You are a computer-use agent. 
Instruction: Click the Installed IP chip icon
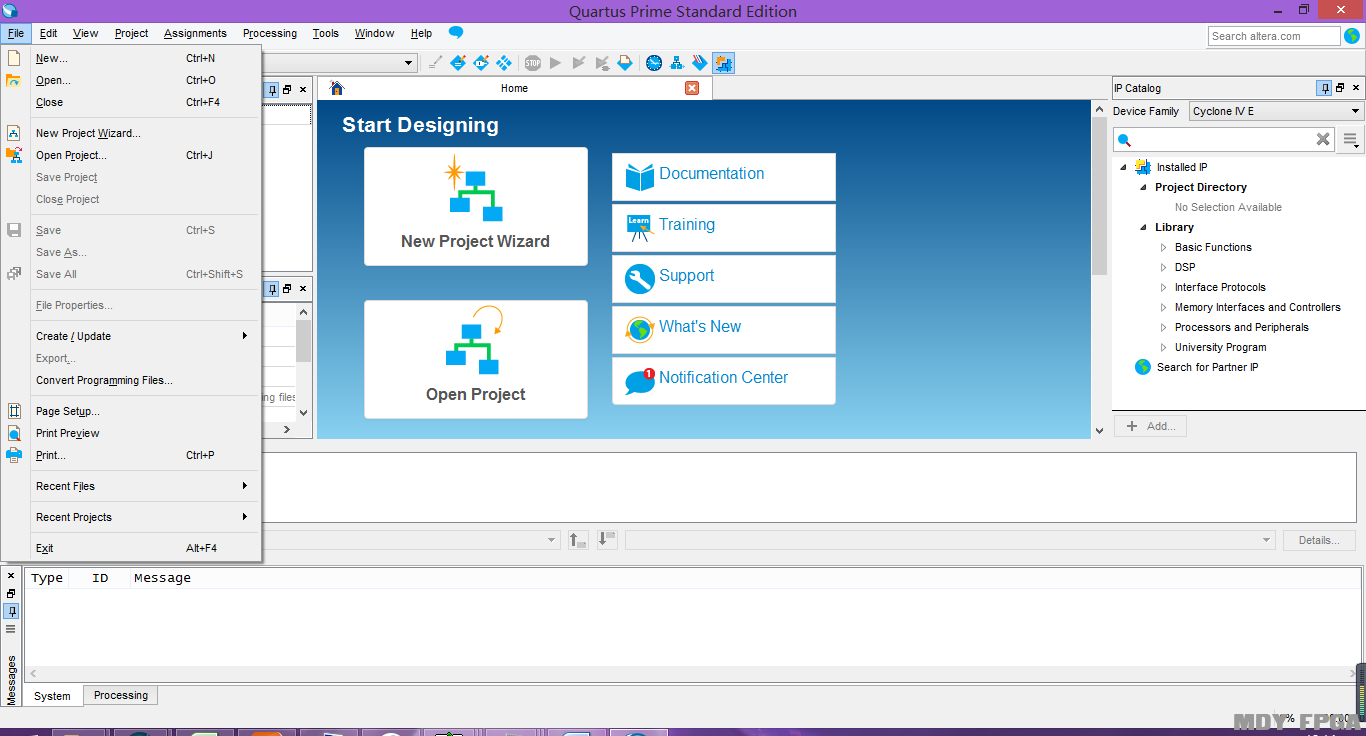(x=1143, y=167)
